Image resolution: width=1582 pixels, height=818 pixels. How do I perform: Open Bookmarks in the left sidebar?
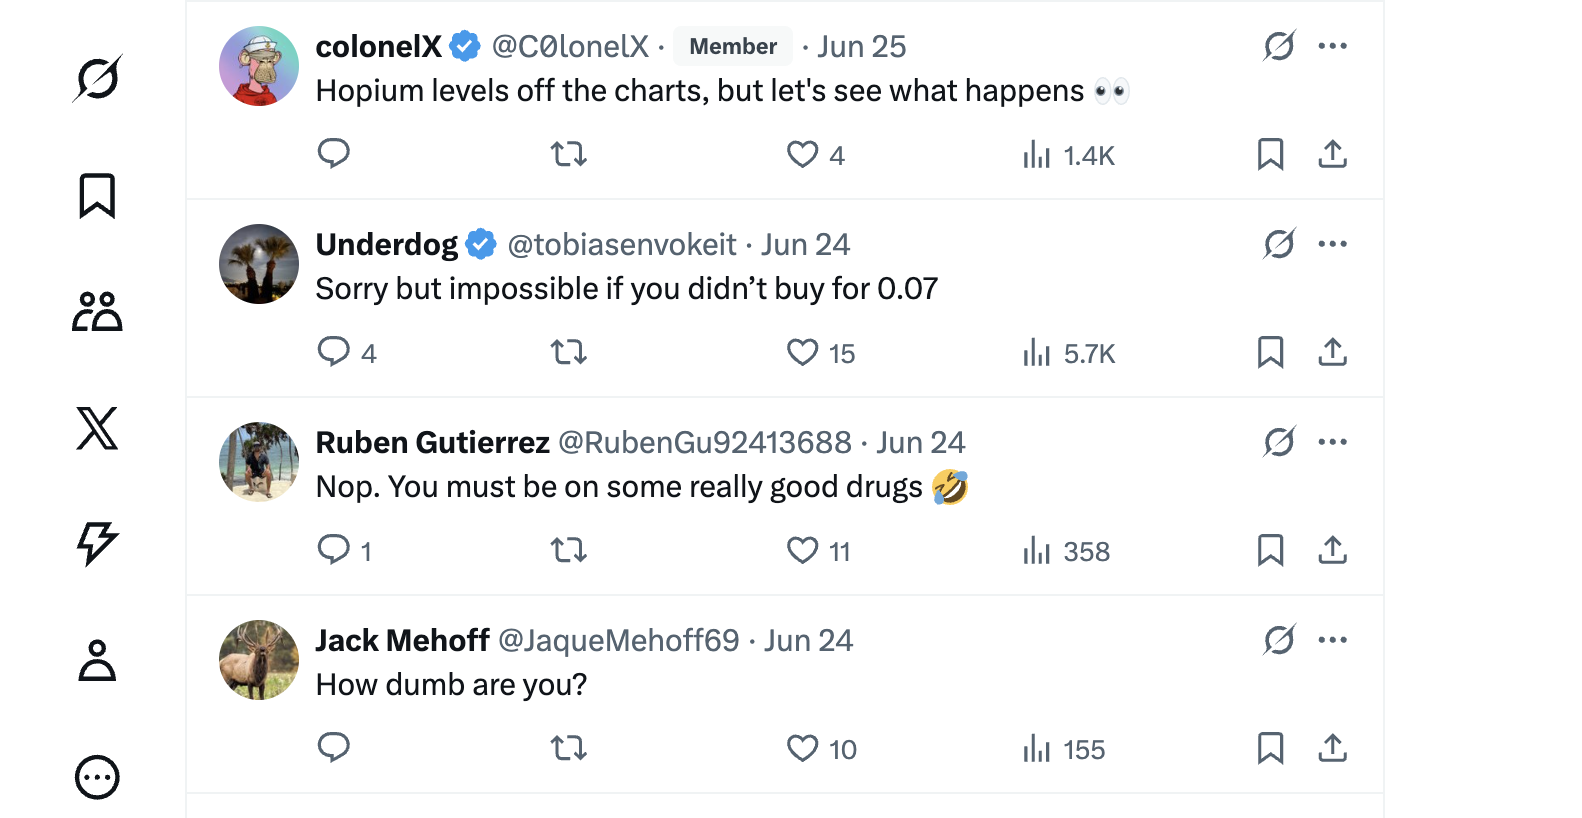click(97, 195)
